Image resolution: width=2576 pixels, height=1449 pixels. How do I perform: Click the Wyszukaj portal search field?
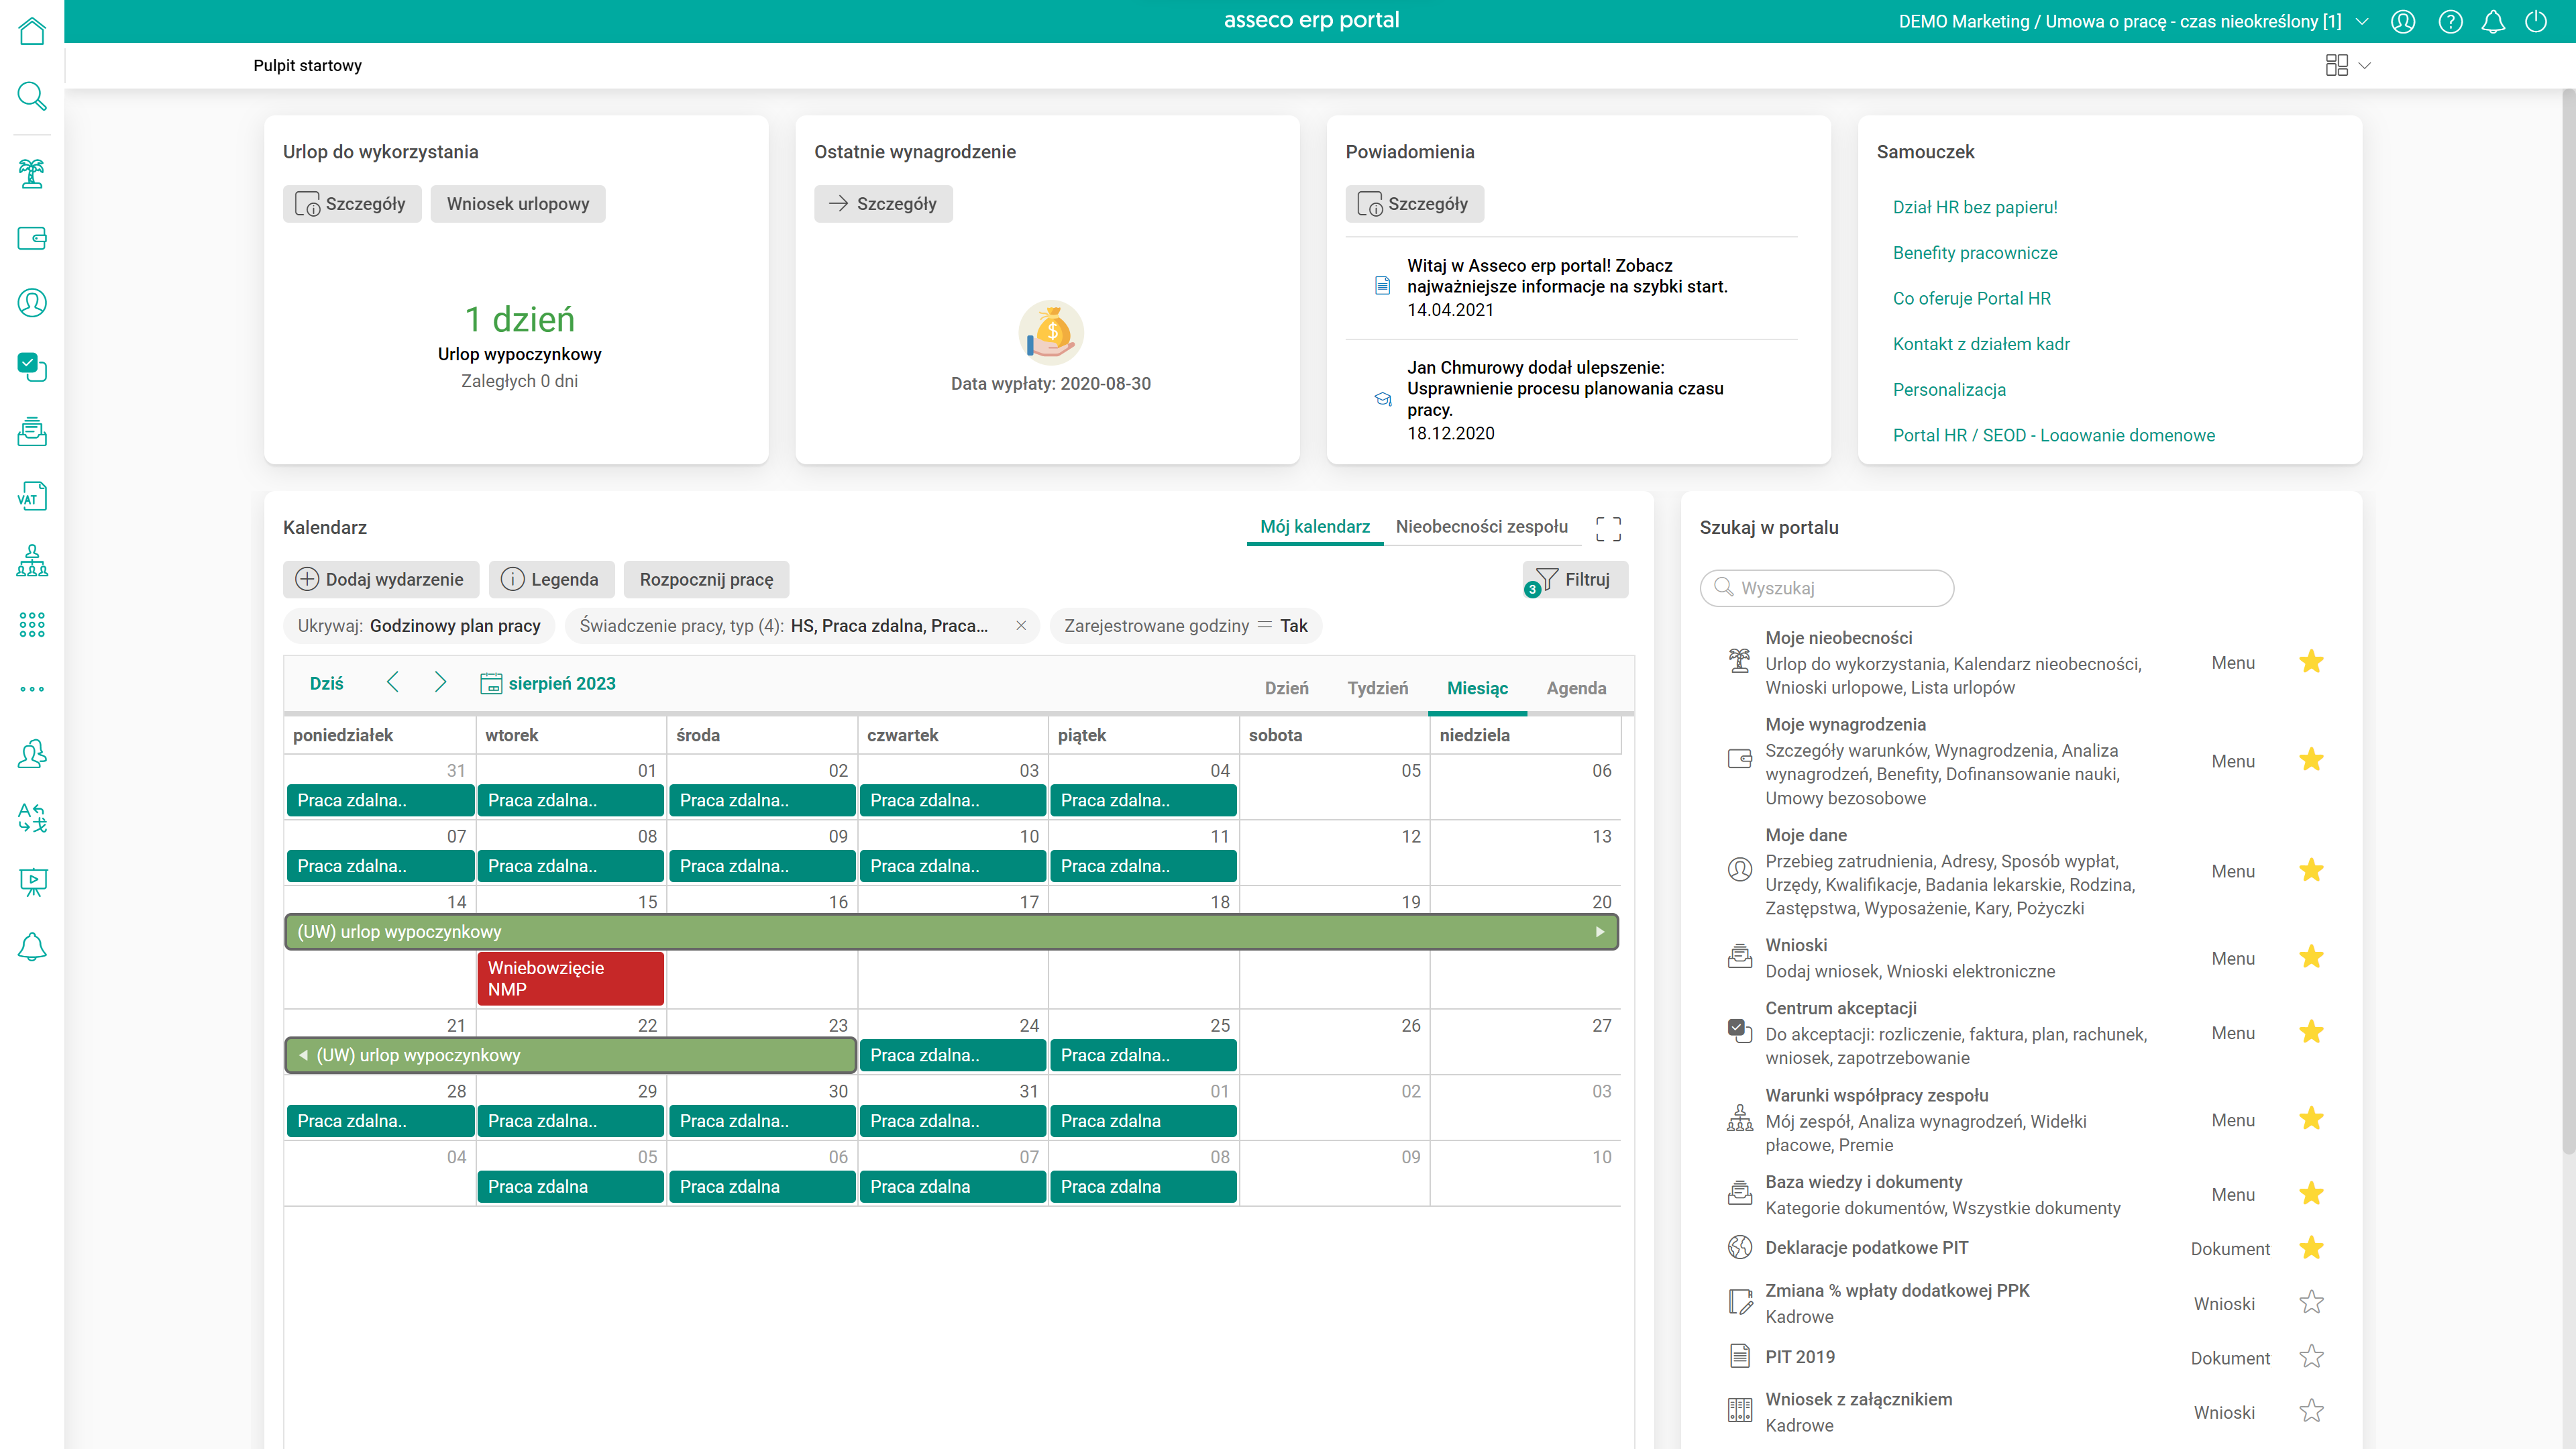(x=1826, y=588)
